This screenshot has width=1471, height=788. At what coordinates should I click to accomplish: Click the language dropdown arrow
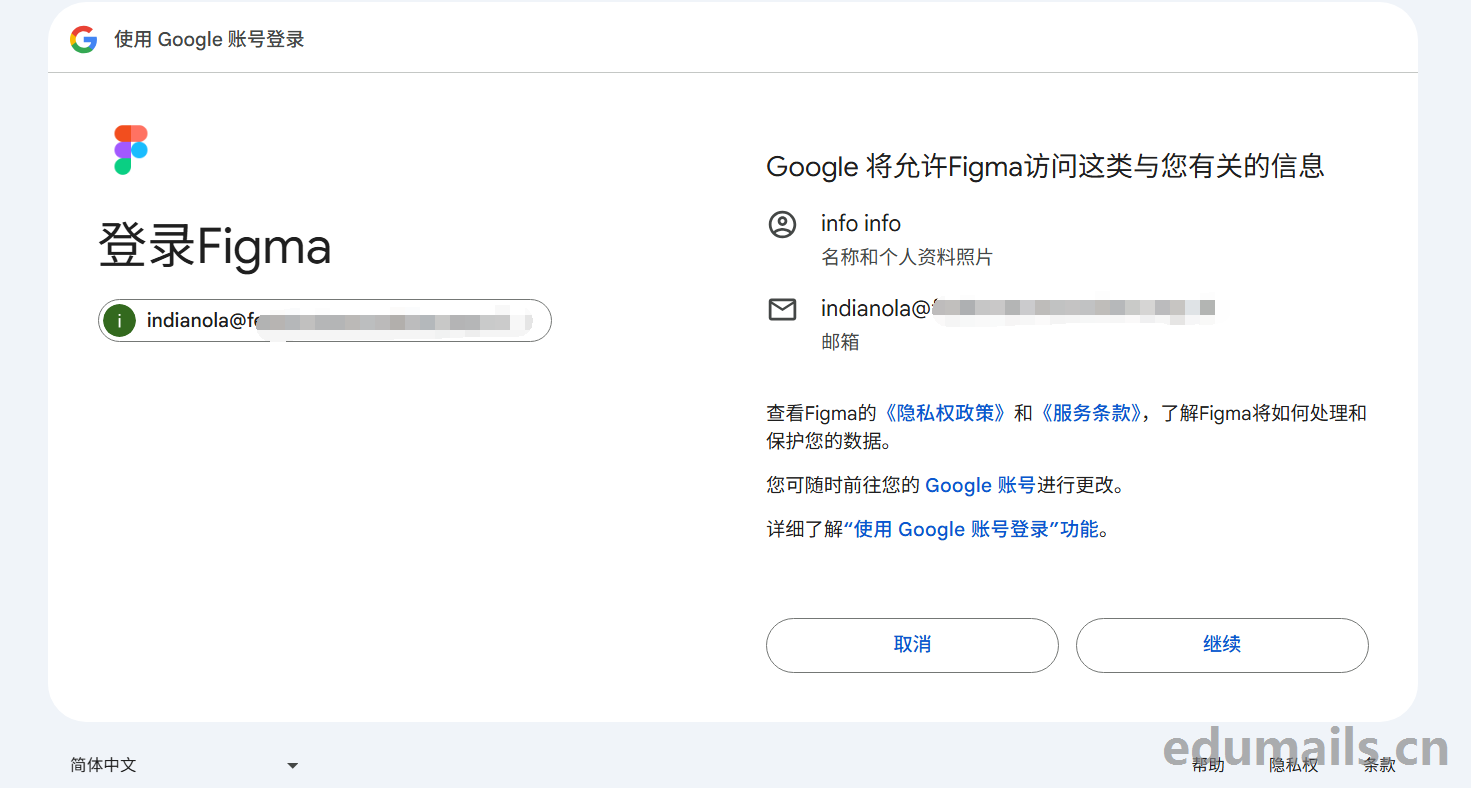tap(293, 766)
